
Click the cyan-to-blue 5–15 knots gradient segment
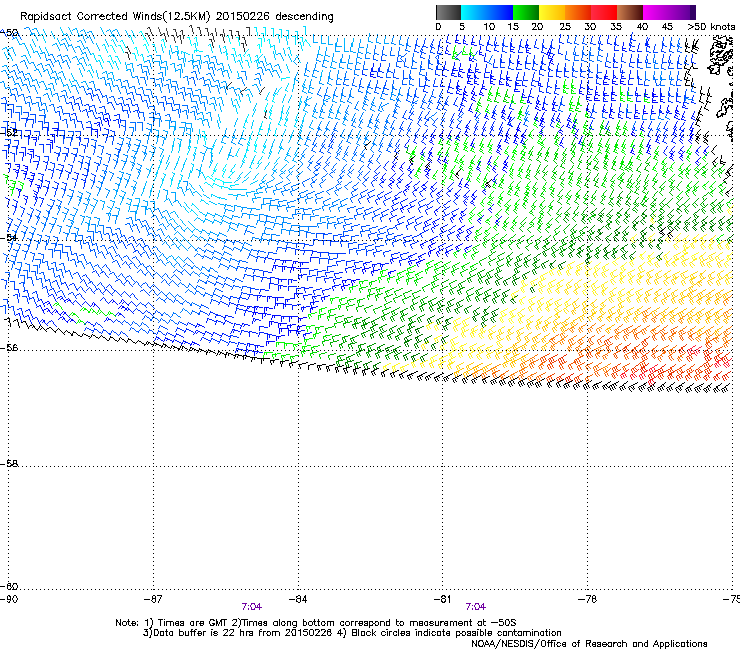(x=487, y=12)
